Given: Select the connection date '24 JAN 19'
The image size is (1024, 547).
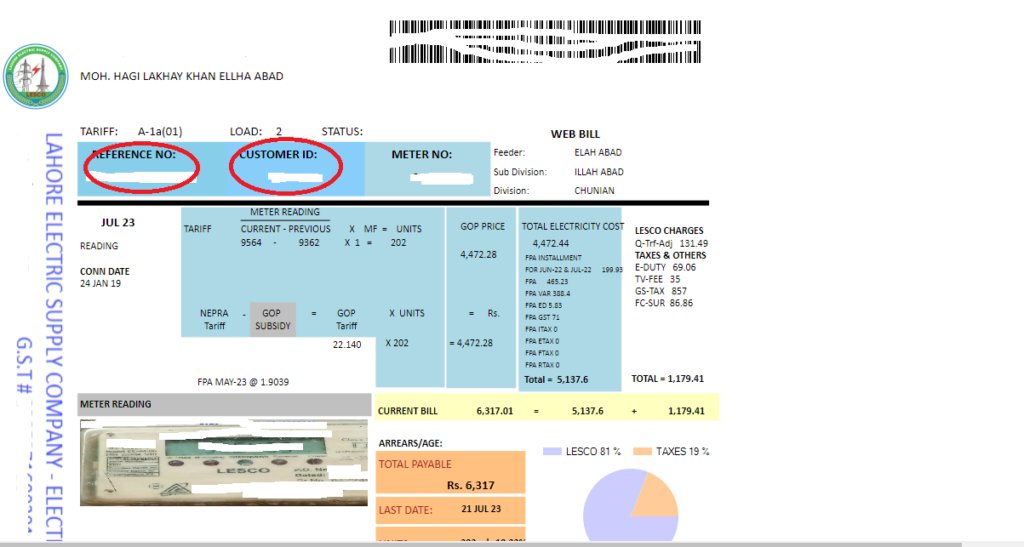Looking at the screenshot, I should pos(100,283).
